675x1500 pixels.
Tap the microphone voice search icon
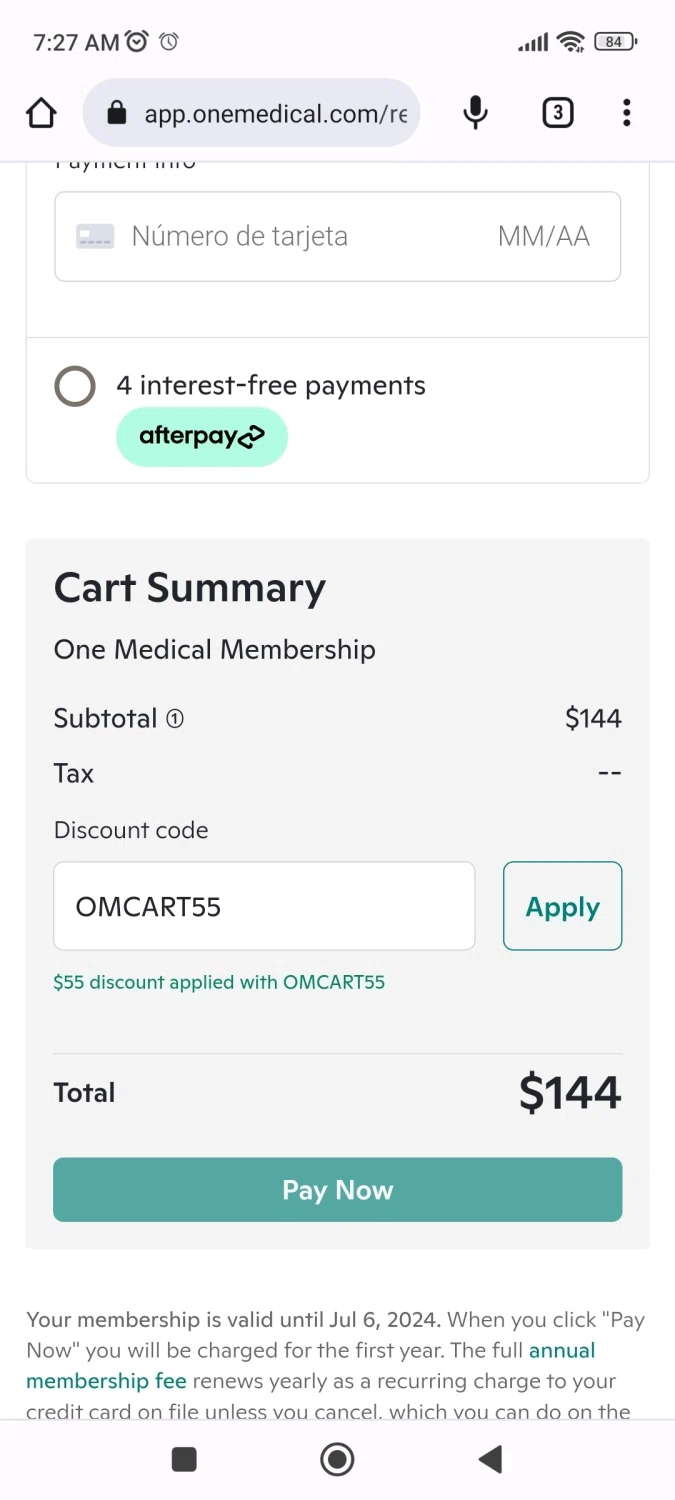pos(476,113)
